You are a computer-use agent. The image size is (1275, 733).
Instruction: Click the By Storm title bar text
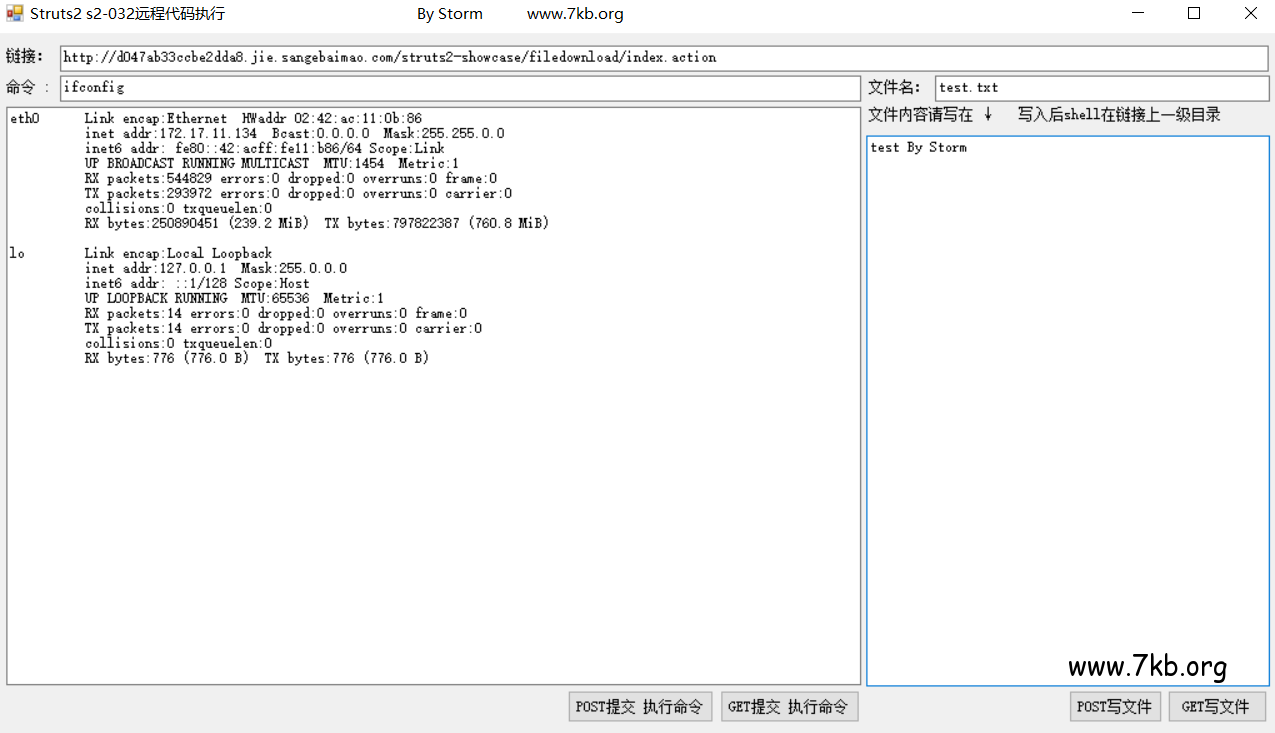click(x=449, y=13)
